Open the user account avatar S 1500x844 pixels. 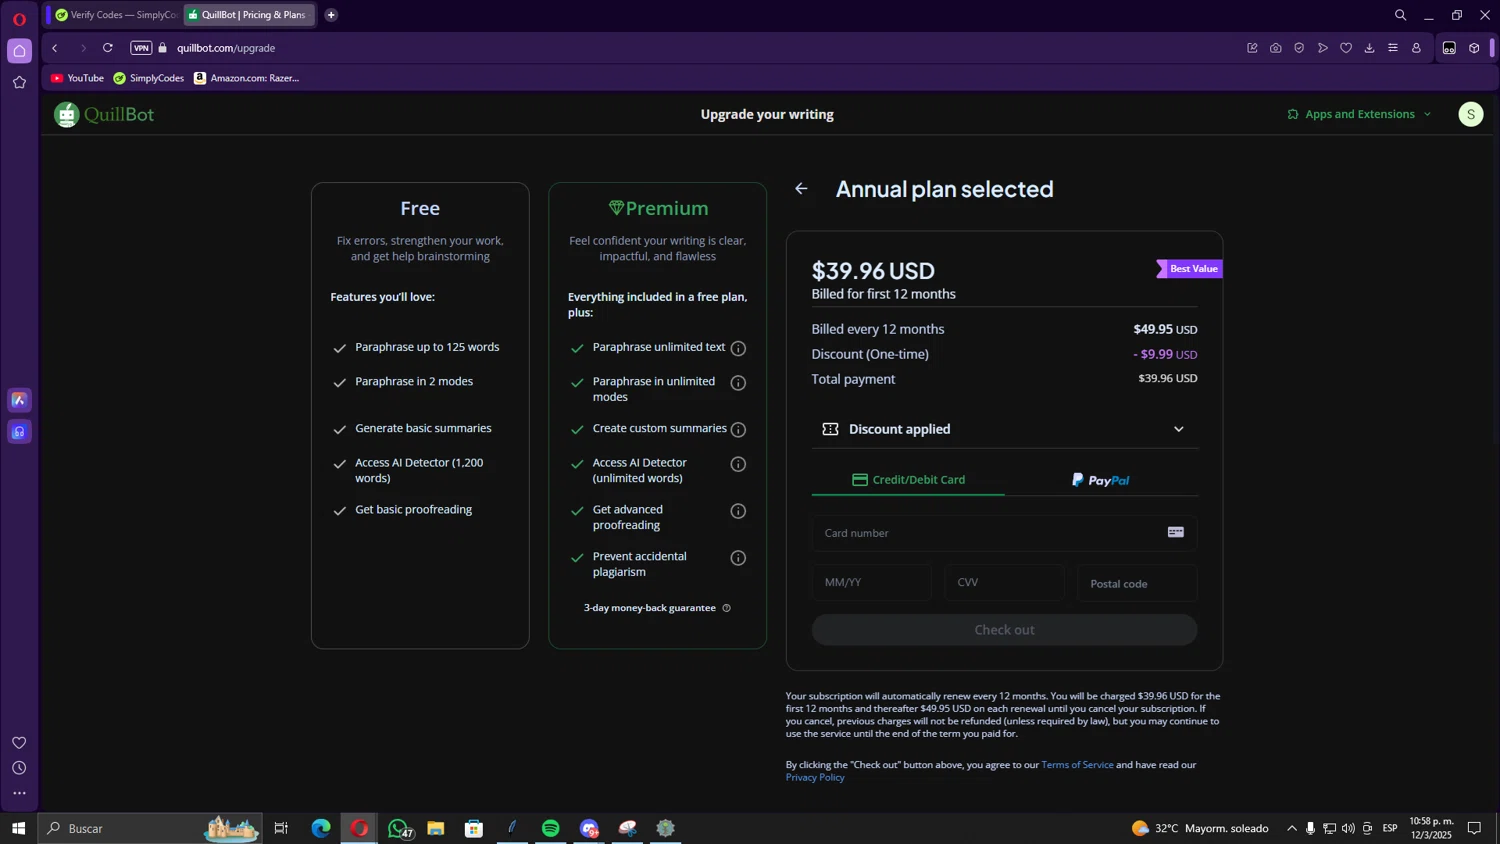pyautogui.click(x=1470, y=115)
